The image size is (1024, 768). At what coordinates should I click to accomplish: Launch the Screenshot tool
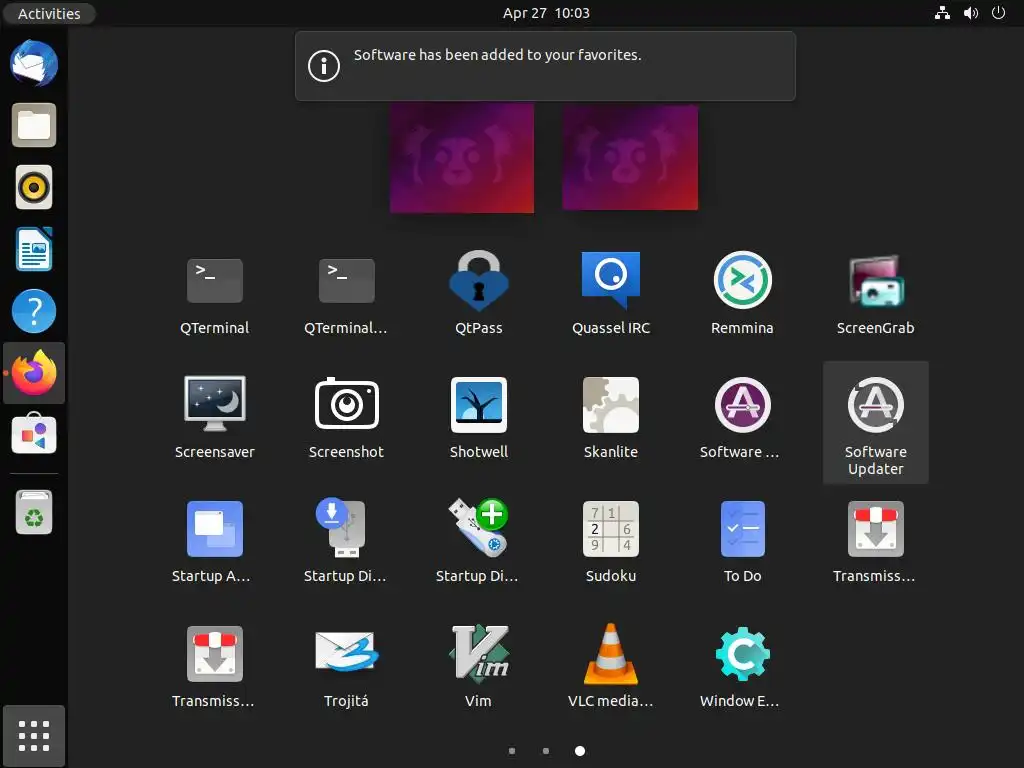click(347, 418)
